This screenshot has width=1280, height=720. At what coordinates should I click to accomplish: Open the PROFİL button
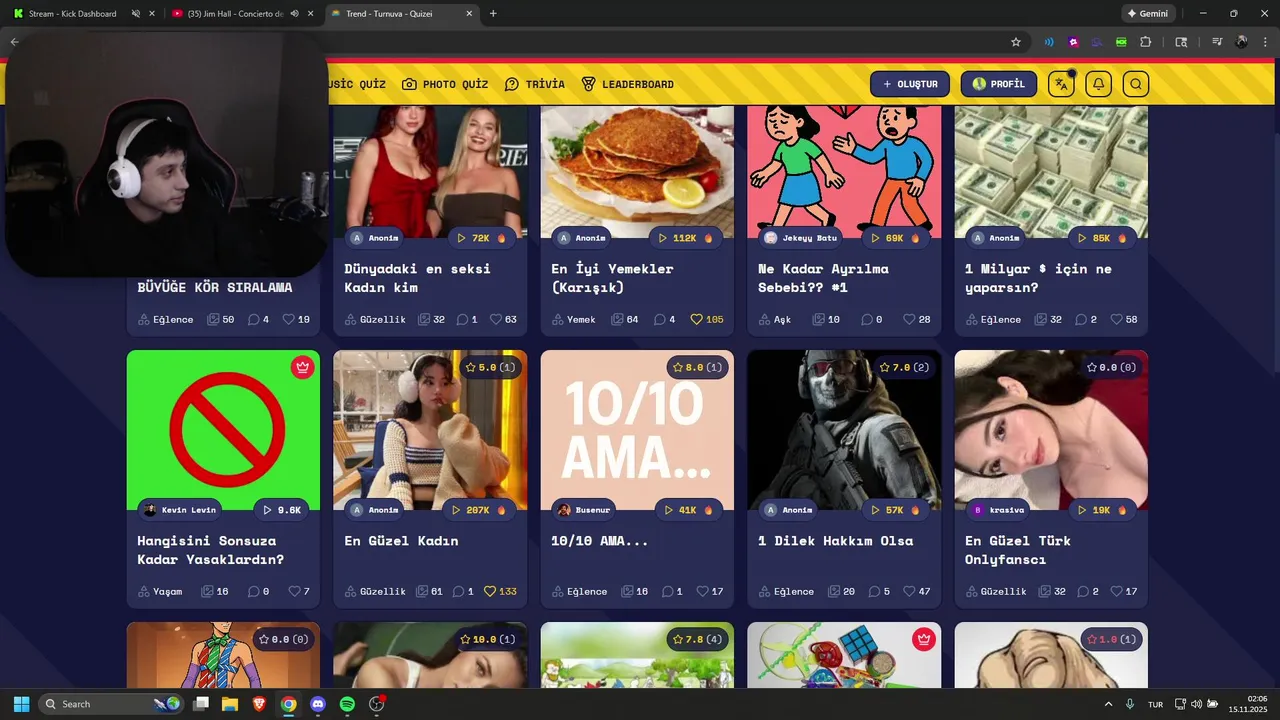click(998, 84)
